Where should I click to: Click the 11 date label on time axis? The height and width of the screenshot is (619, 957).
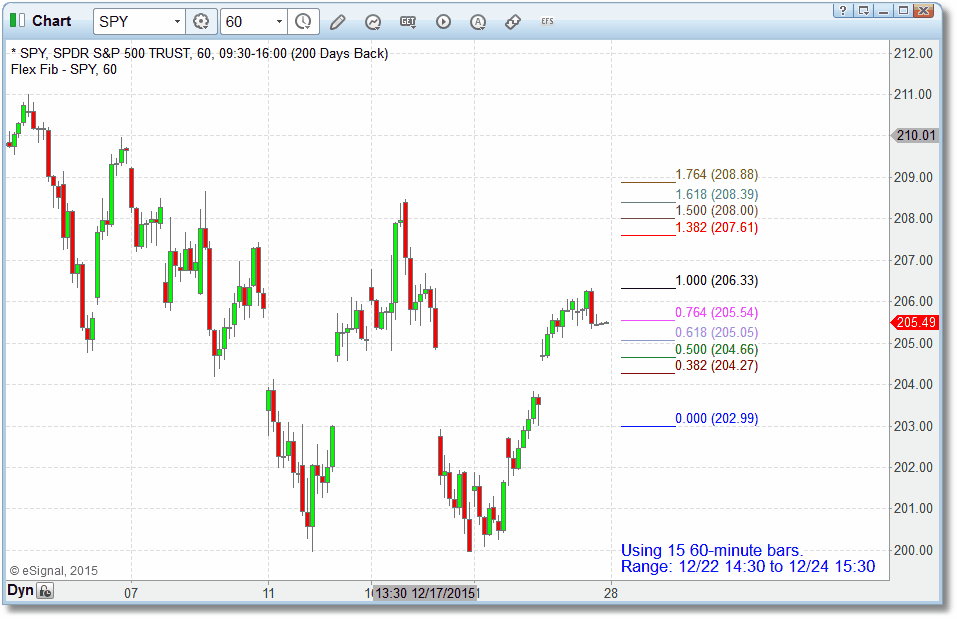click(x=269, y=593)
